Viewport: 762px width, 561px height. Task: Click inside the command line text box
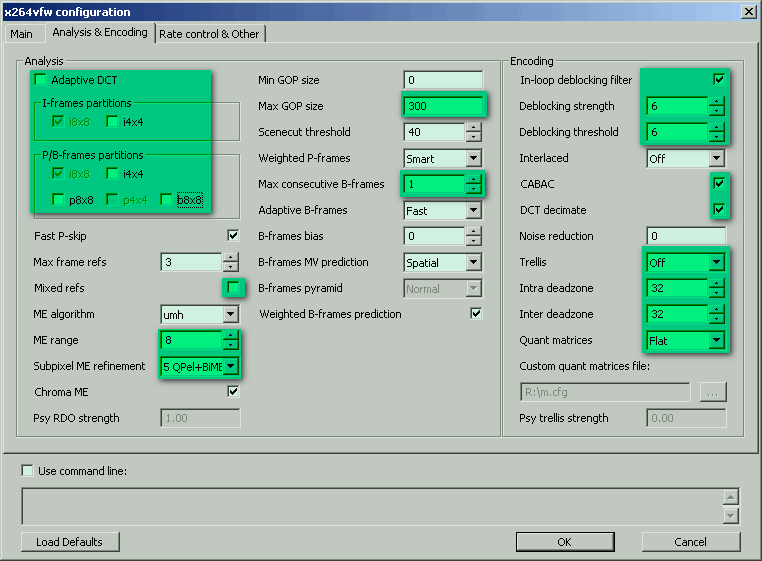(372, 506)
